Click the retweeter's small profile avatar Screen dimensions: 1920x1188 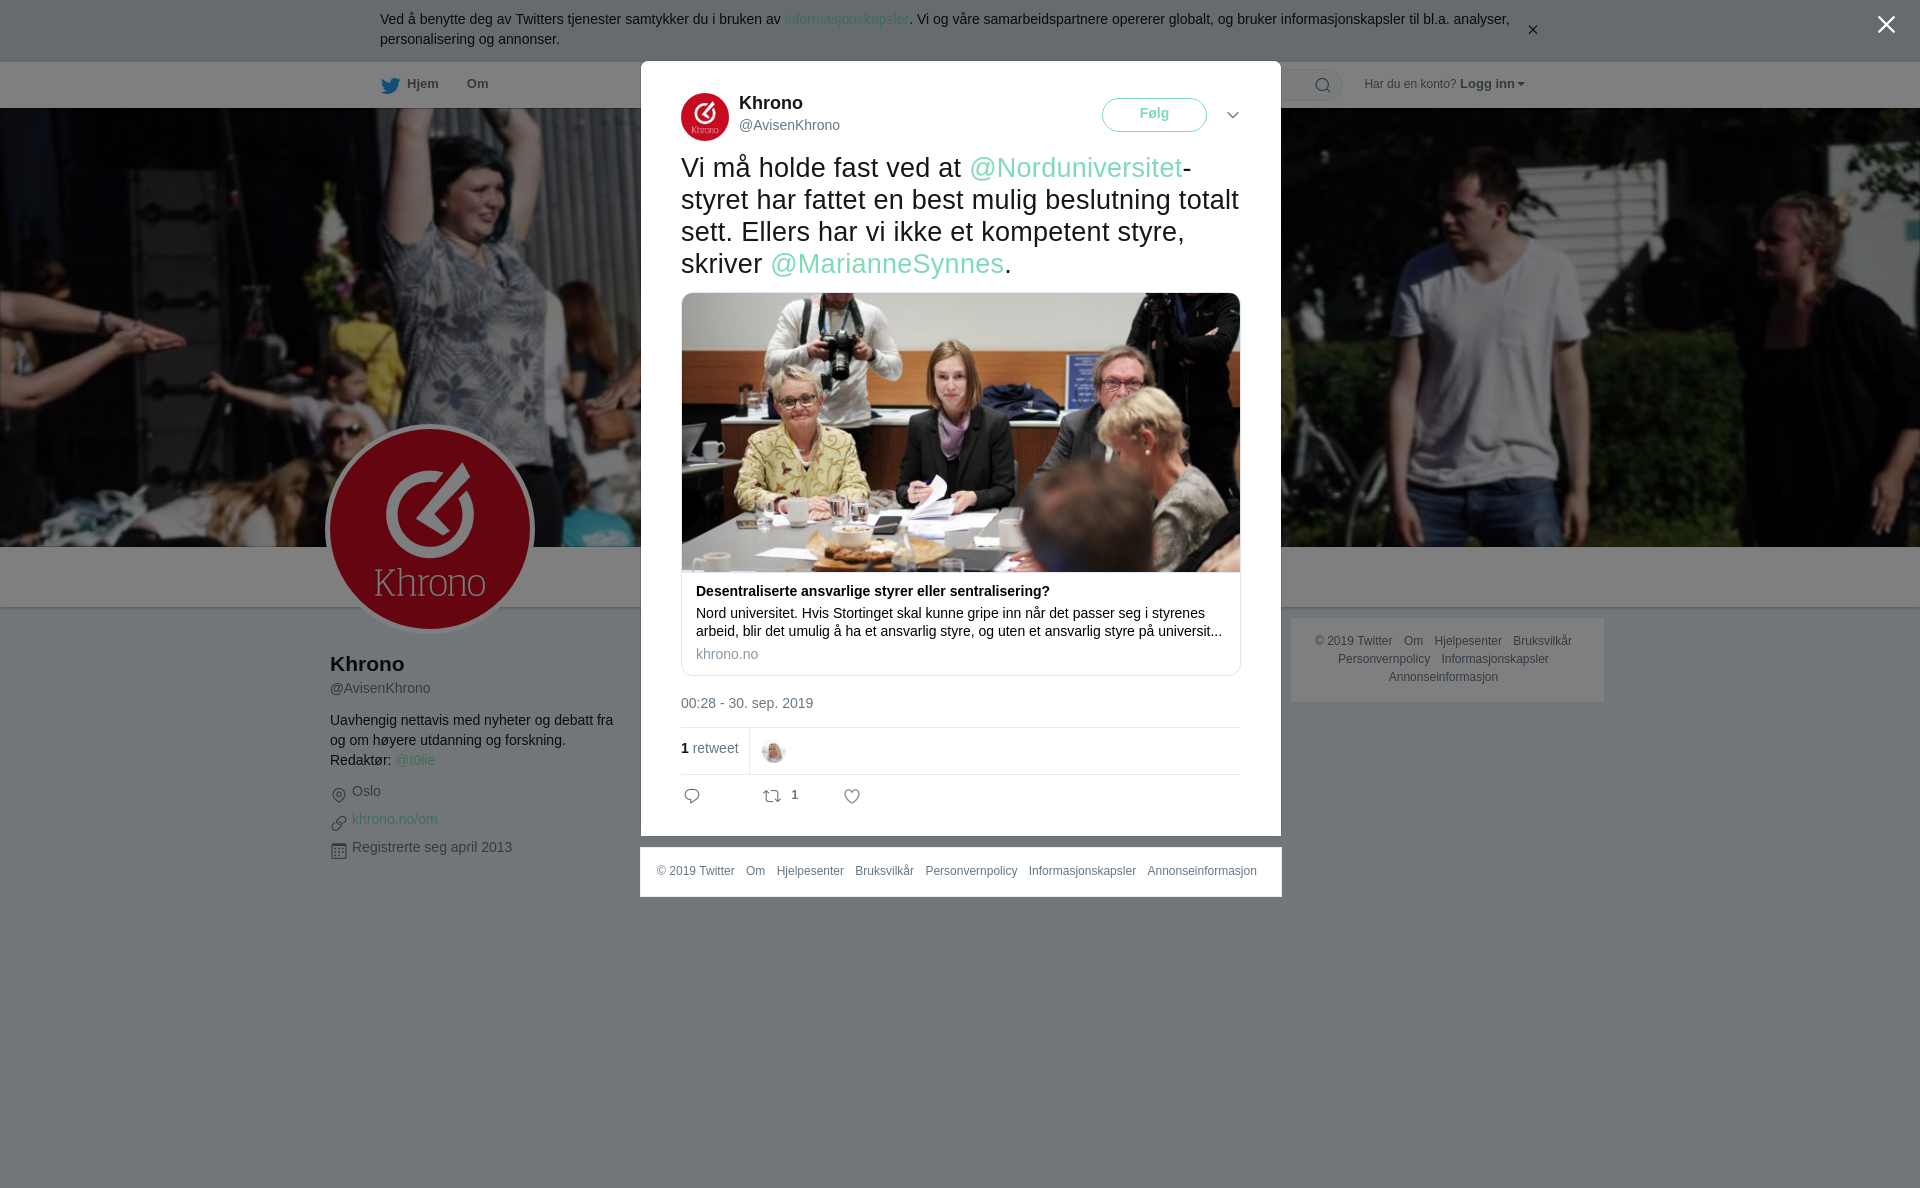click(x=773, y=751)
